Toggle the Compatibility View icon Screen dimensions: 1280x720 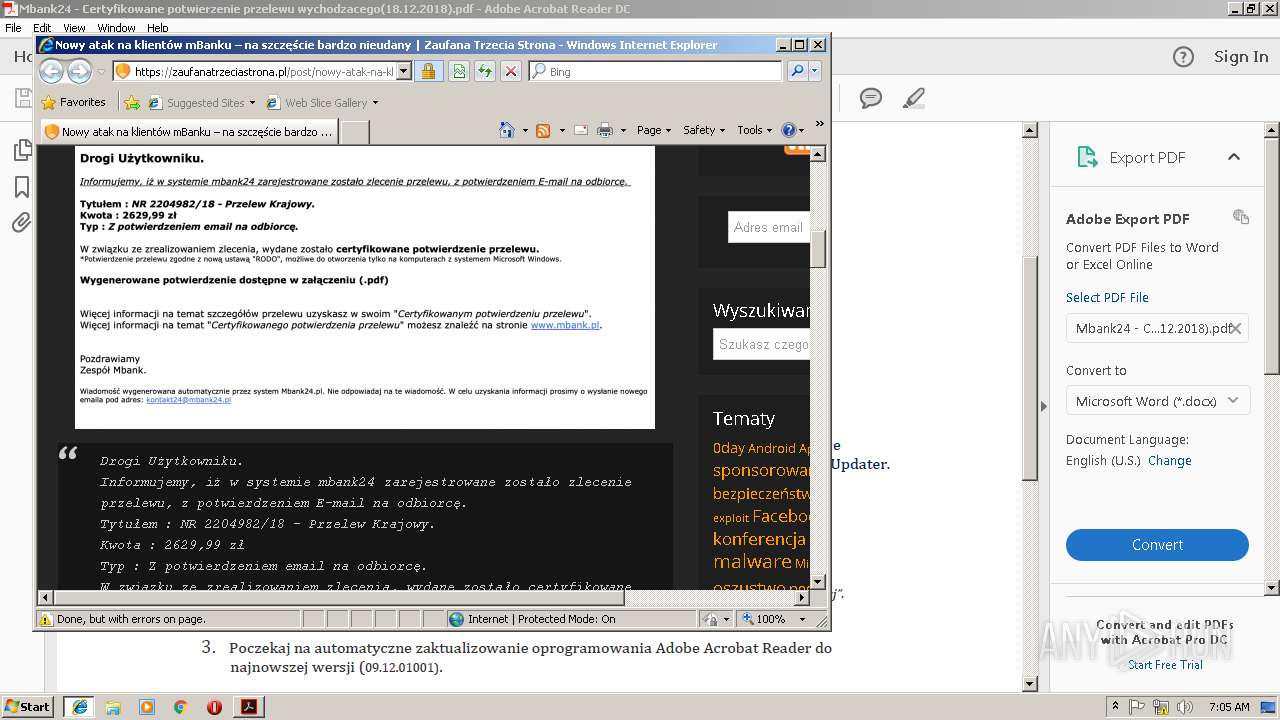point(458,71)
